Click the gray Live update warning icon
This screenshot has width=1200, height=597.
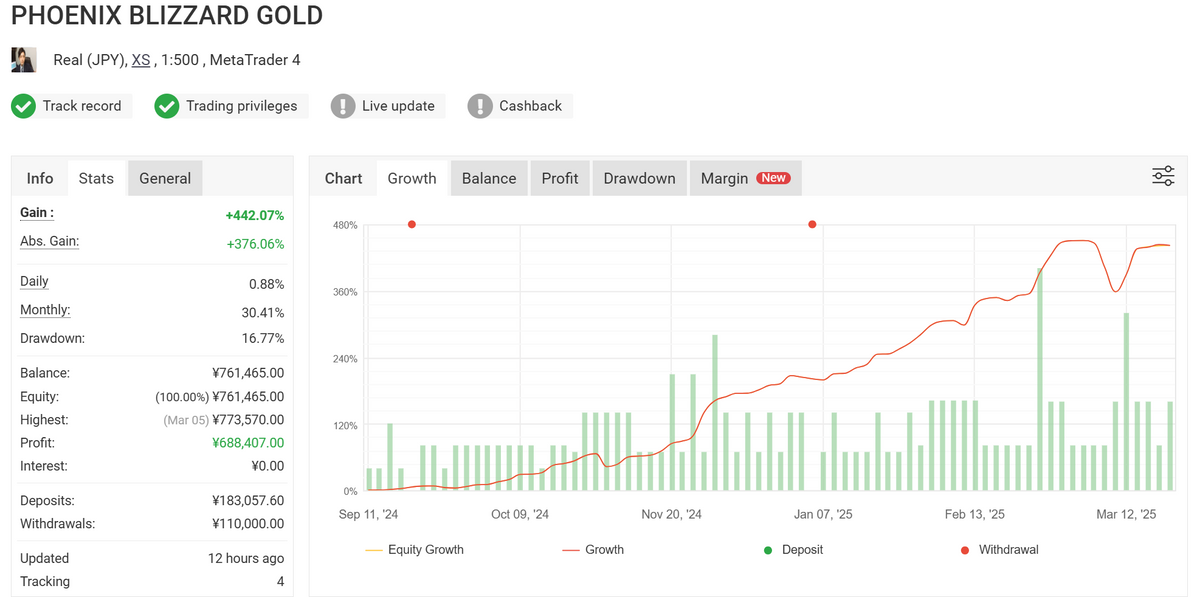pyautogui.click(x=343, y=106)
